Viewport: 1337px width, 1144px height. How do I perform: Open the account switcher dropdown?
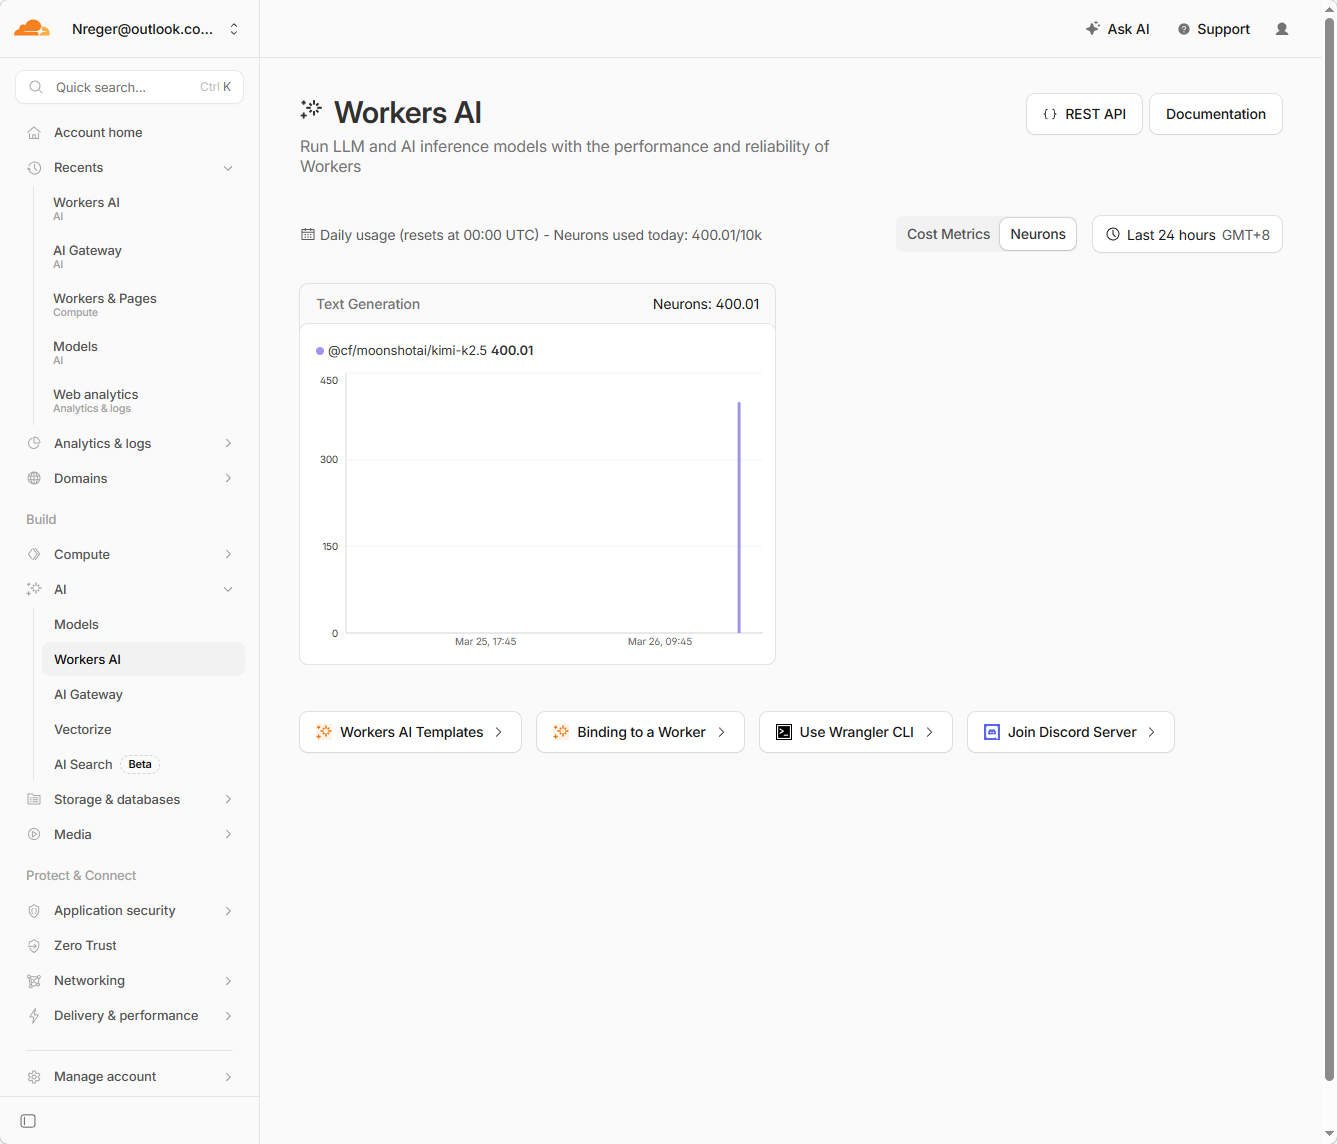(233, 29)
